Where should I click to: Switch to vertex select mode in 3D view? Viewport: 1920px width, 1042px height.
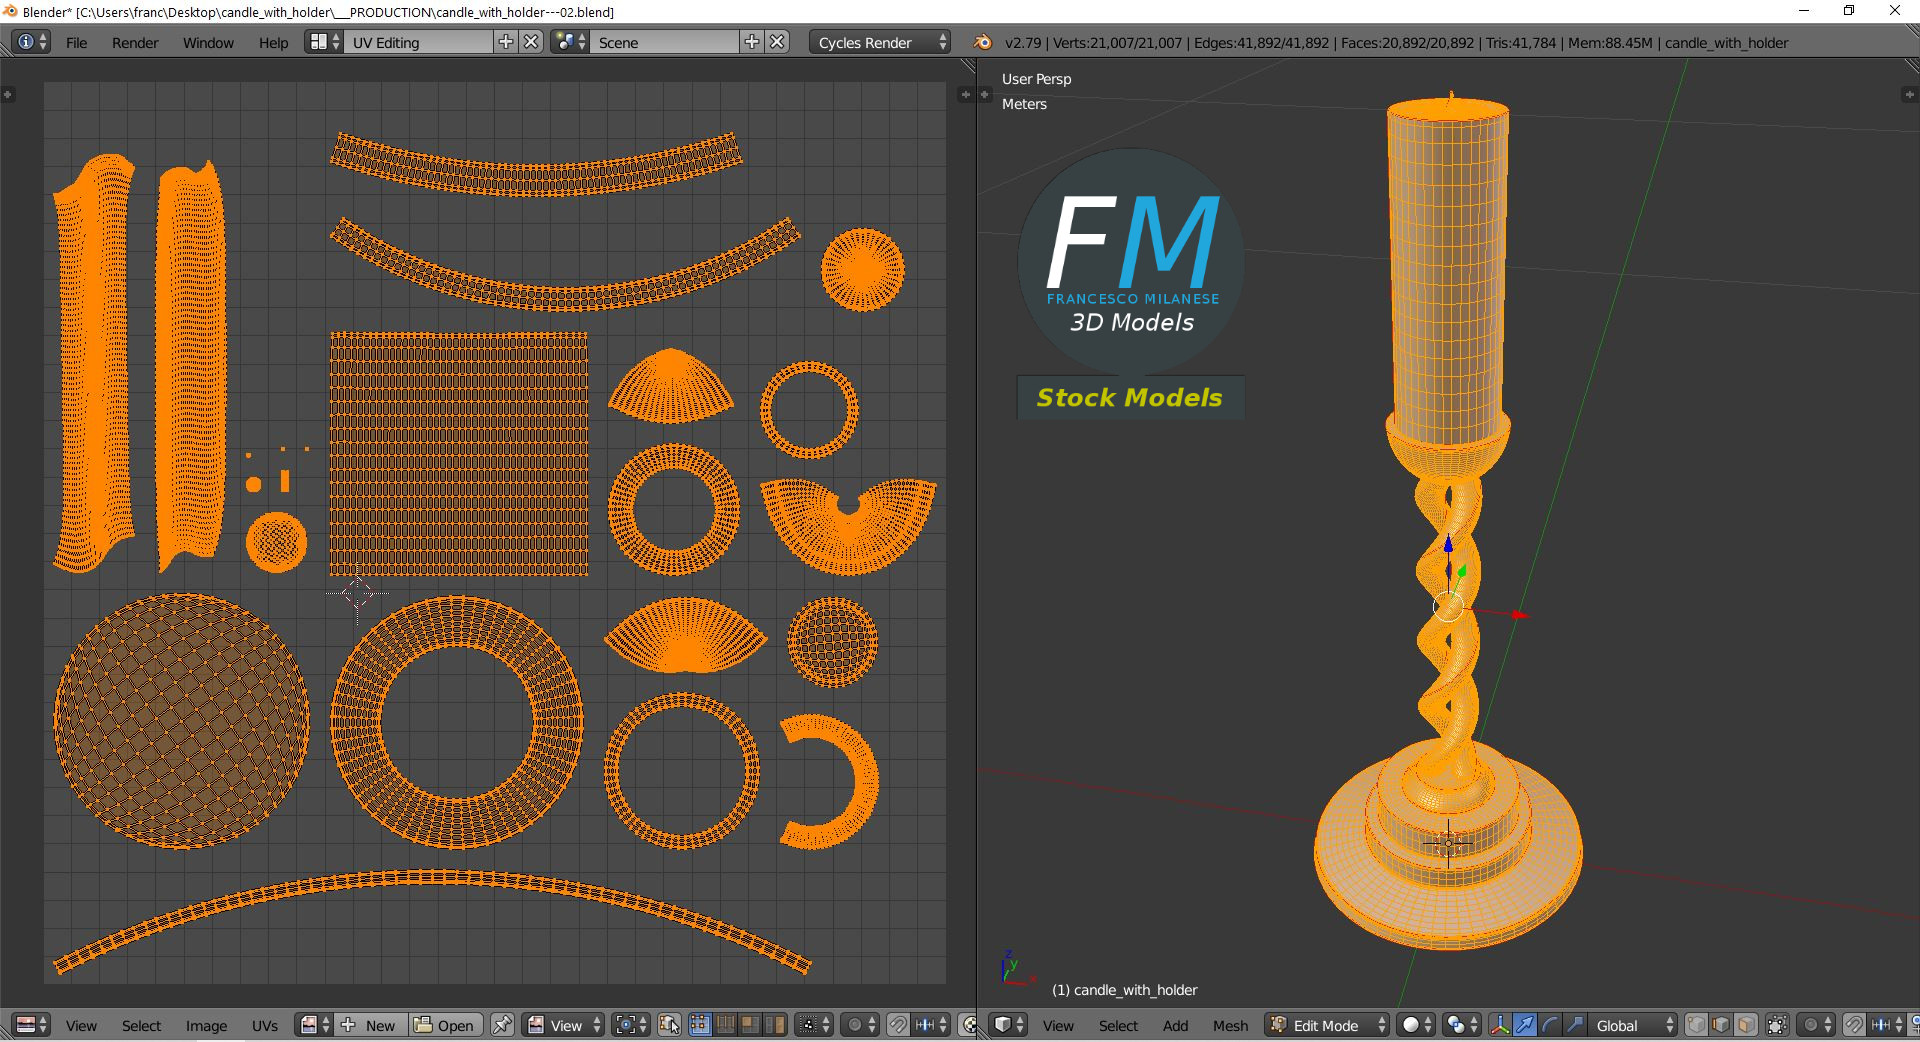(x=1697, y=1025)
